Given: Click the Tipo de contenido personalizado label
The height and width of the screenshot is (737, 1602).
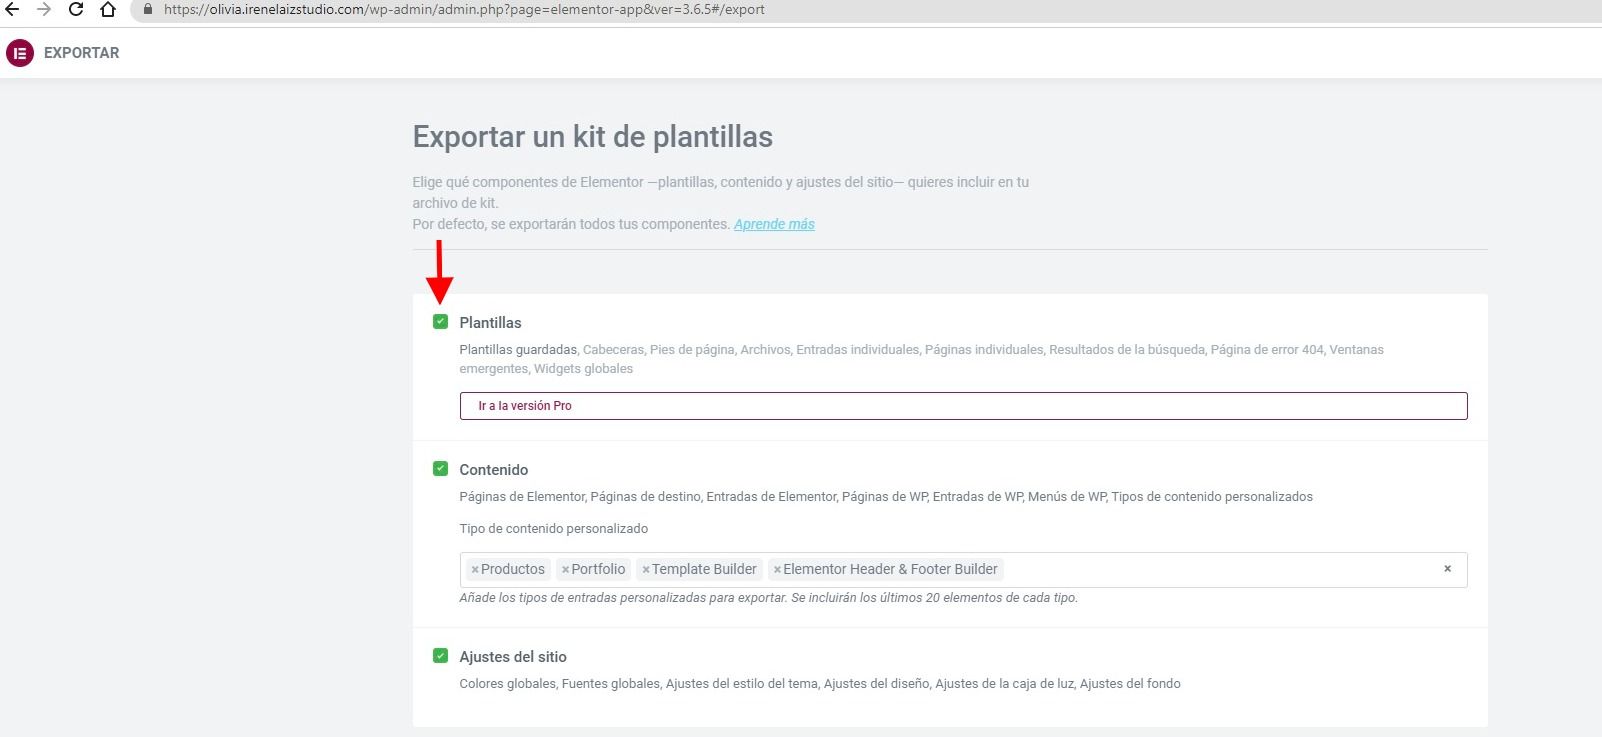Looking at the screenshot, I should point(554,529).
